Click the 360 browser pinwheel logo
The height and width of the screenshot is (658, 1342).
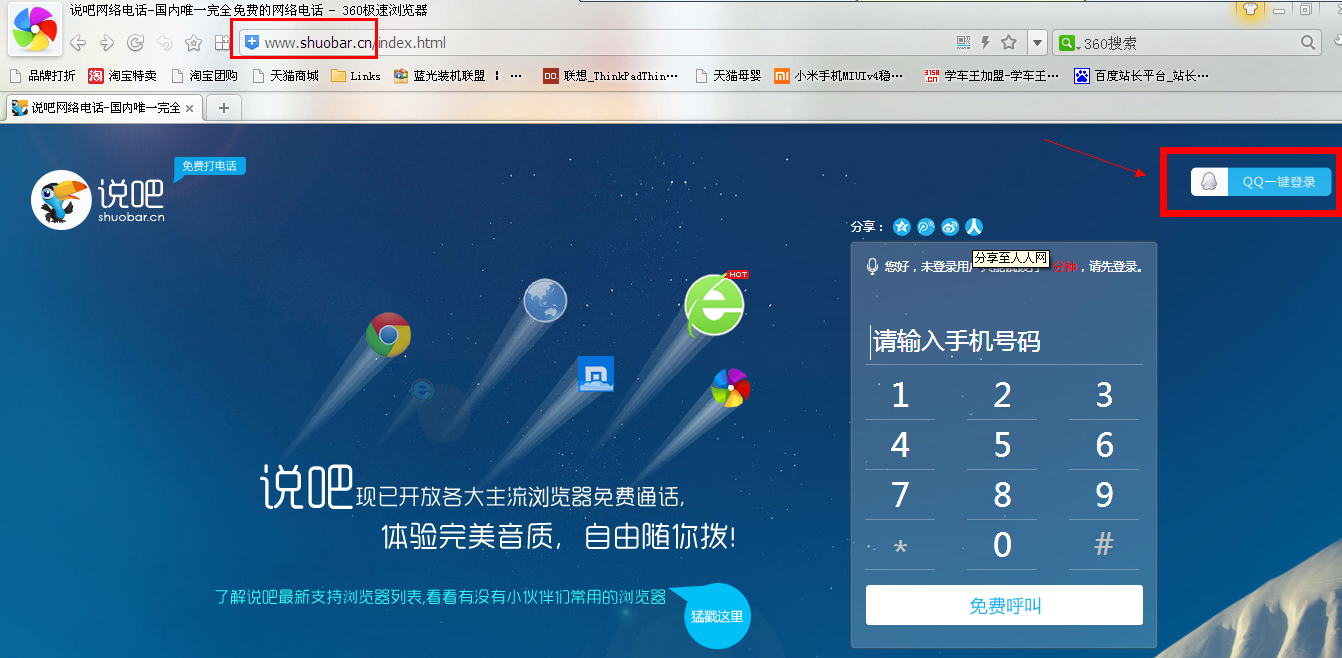35,29
